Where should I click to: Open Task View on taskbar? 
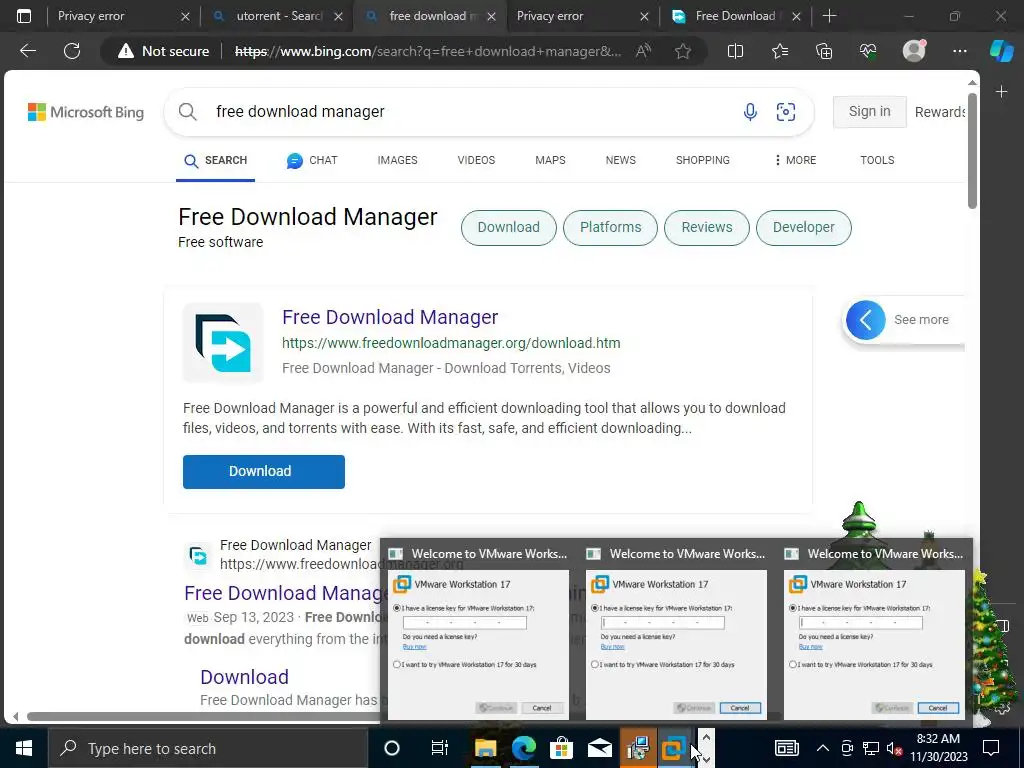(x=440, y=748)
